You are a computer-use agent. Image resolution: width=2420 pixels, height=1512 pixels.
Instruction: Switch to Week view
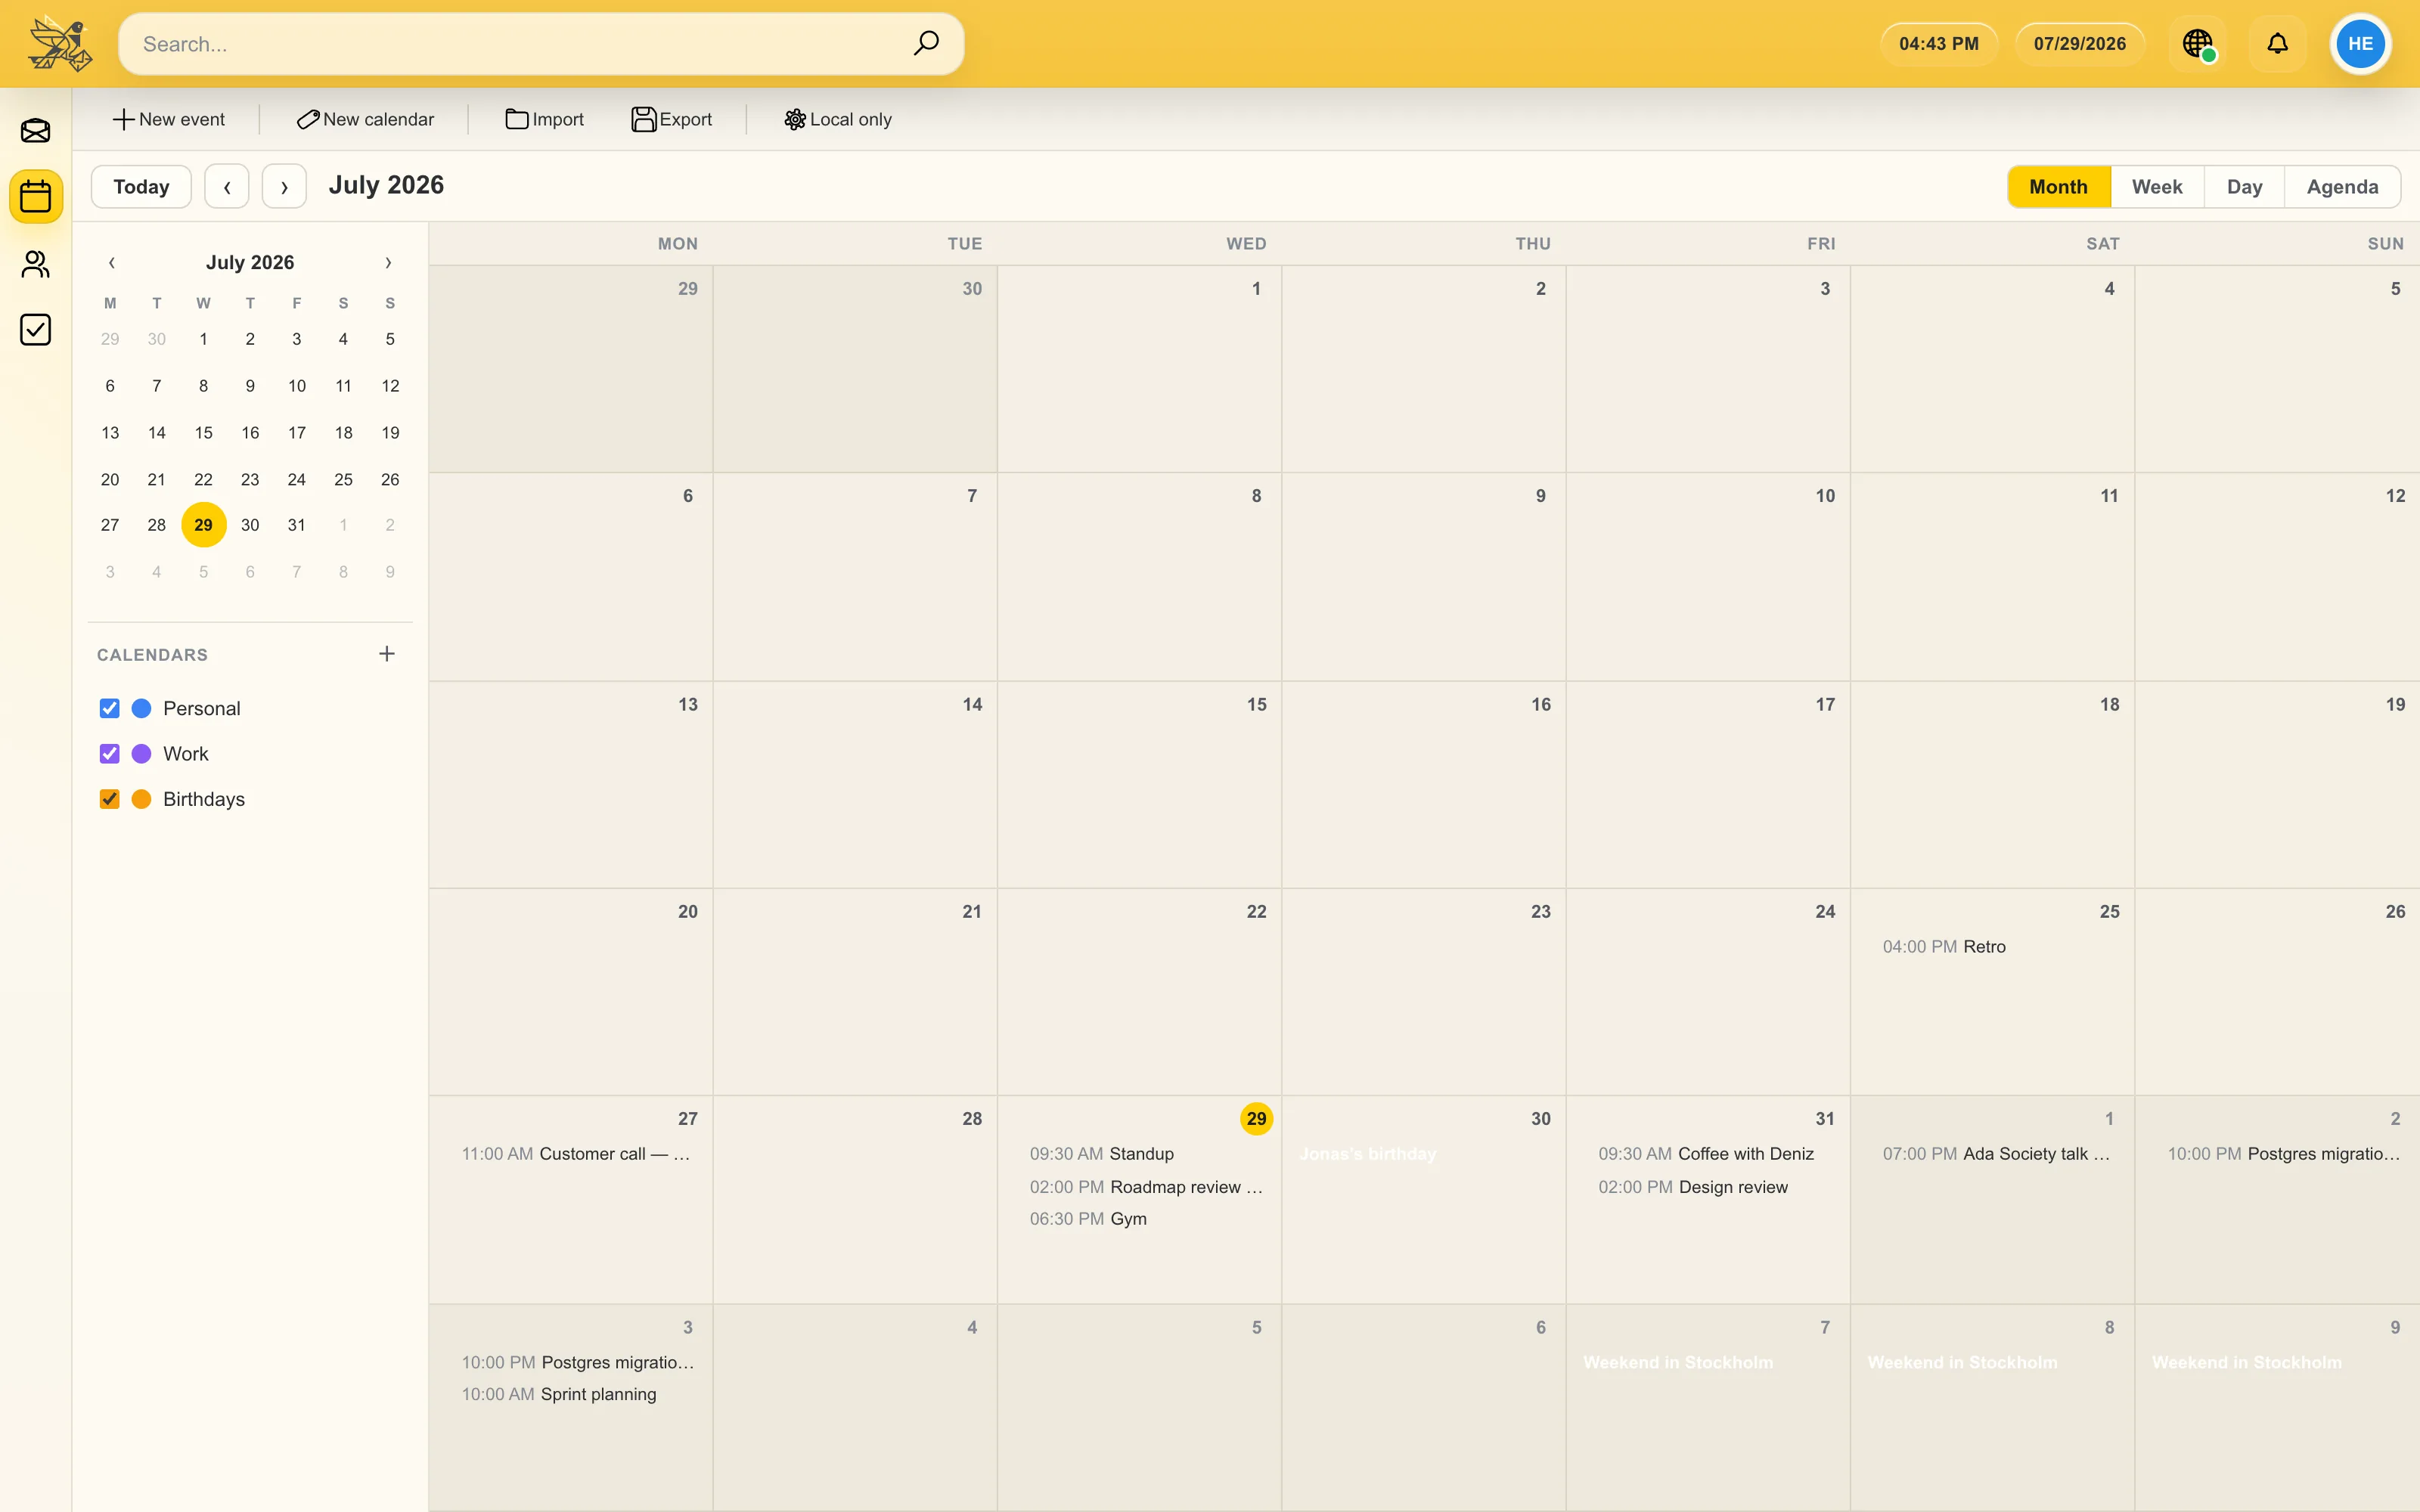coord(2157,187)
